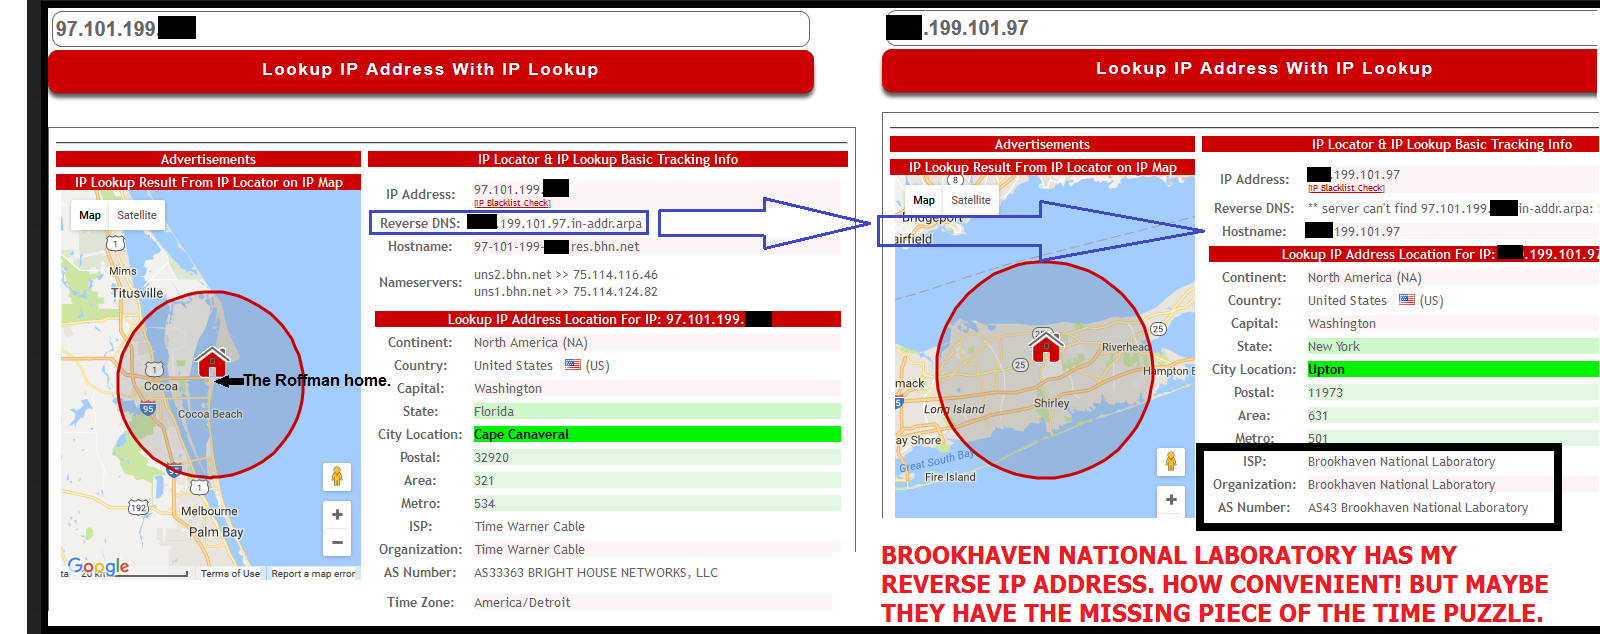Click the right Advertisements header
The height and width of the screenshot is (634, 1600).
tap(1042, 144)
